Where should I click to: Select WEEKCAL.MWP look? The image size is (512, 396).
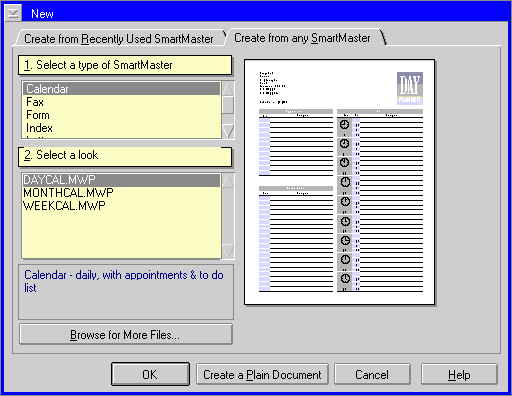click(121, 206)
